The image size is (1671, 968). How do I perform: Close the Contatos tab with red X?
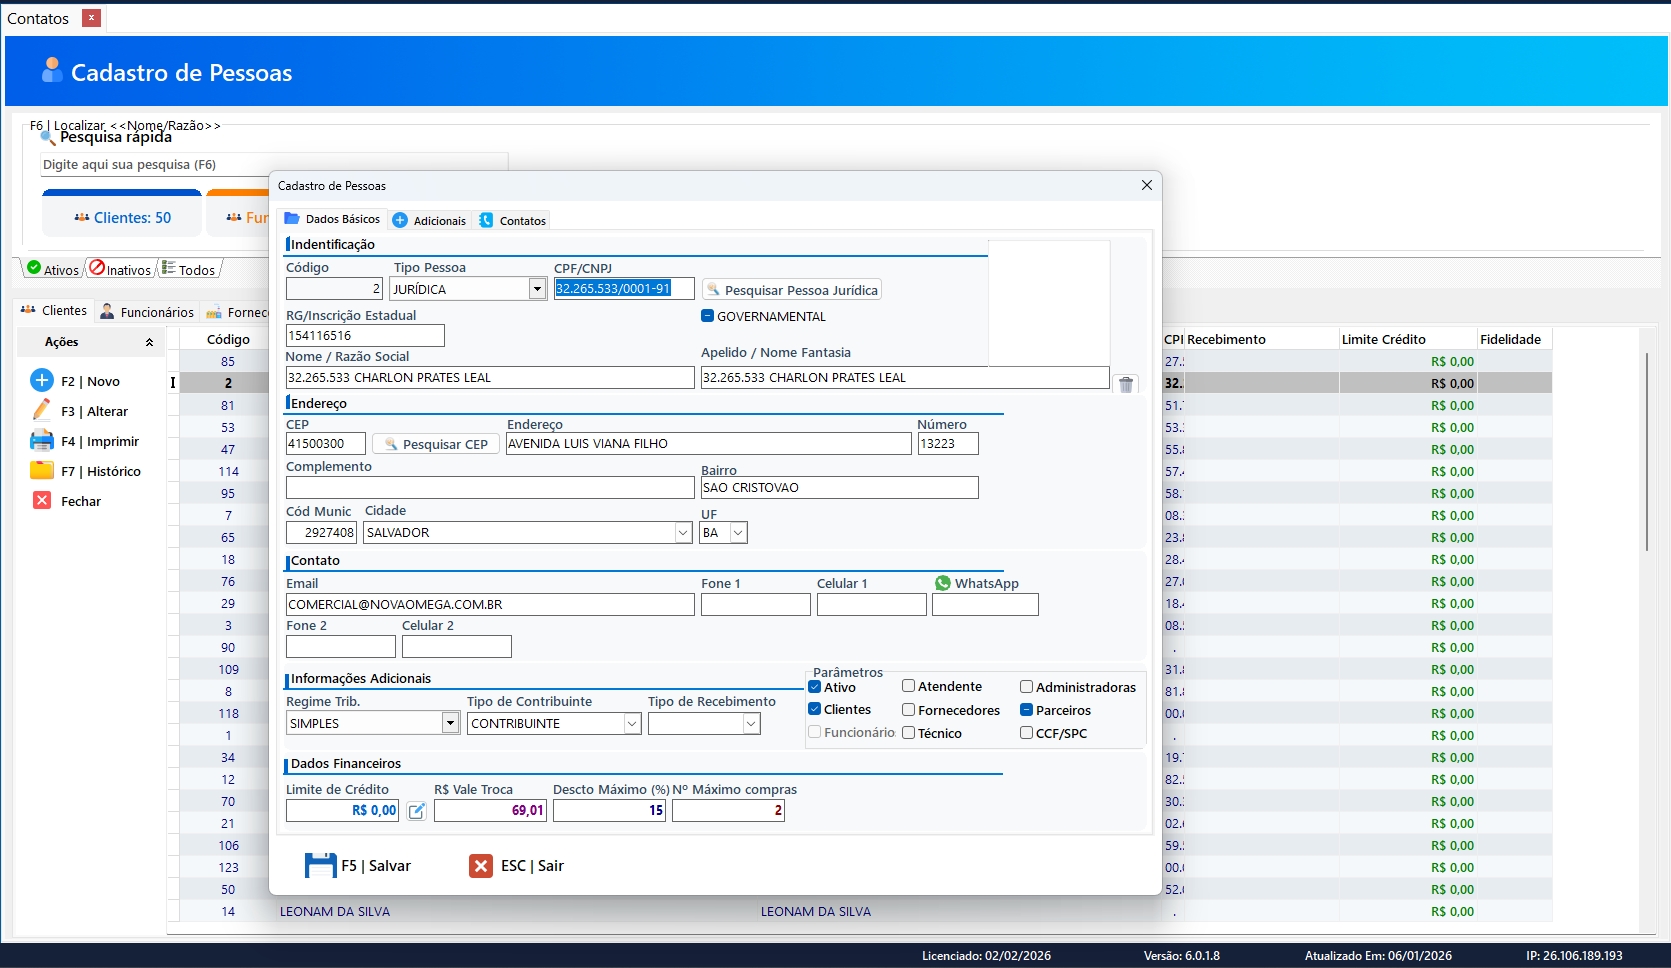pyautogui.click(x=91, y=18)
